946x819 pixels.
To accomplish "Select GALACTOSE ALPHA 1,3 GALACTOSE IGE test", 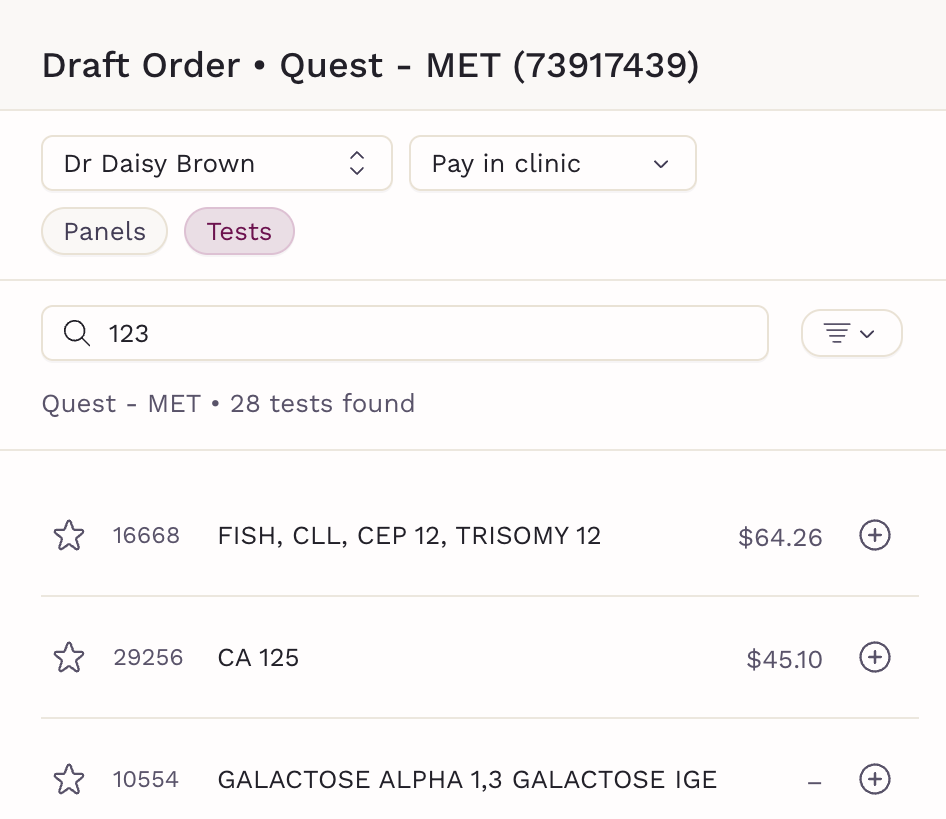I will 467,779.
